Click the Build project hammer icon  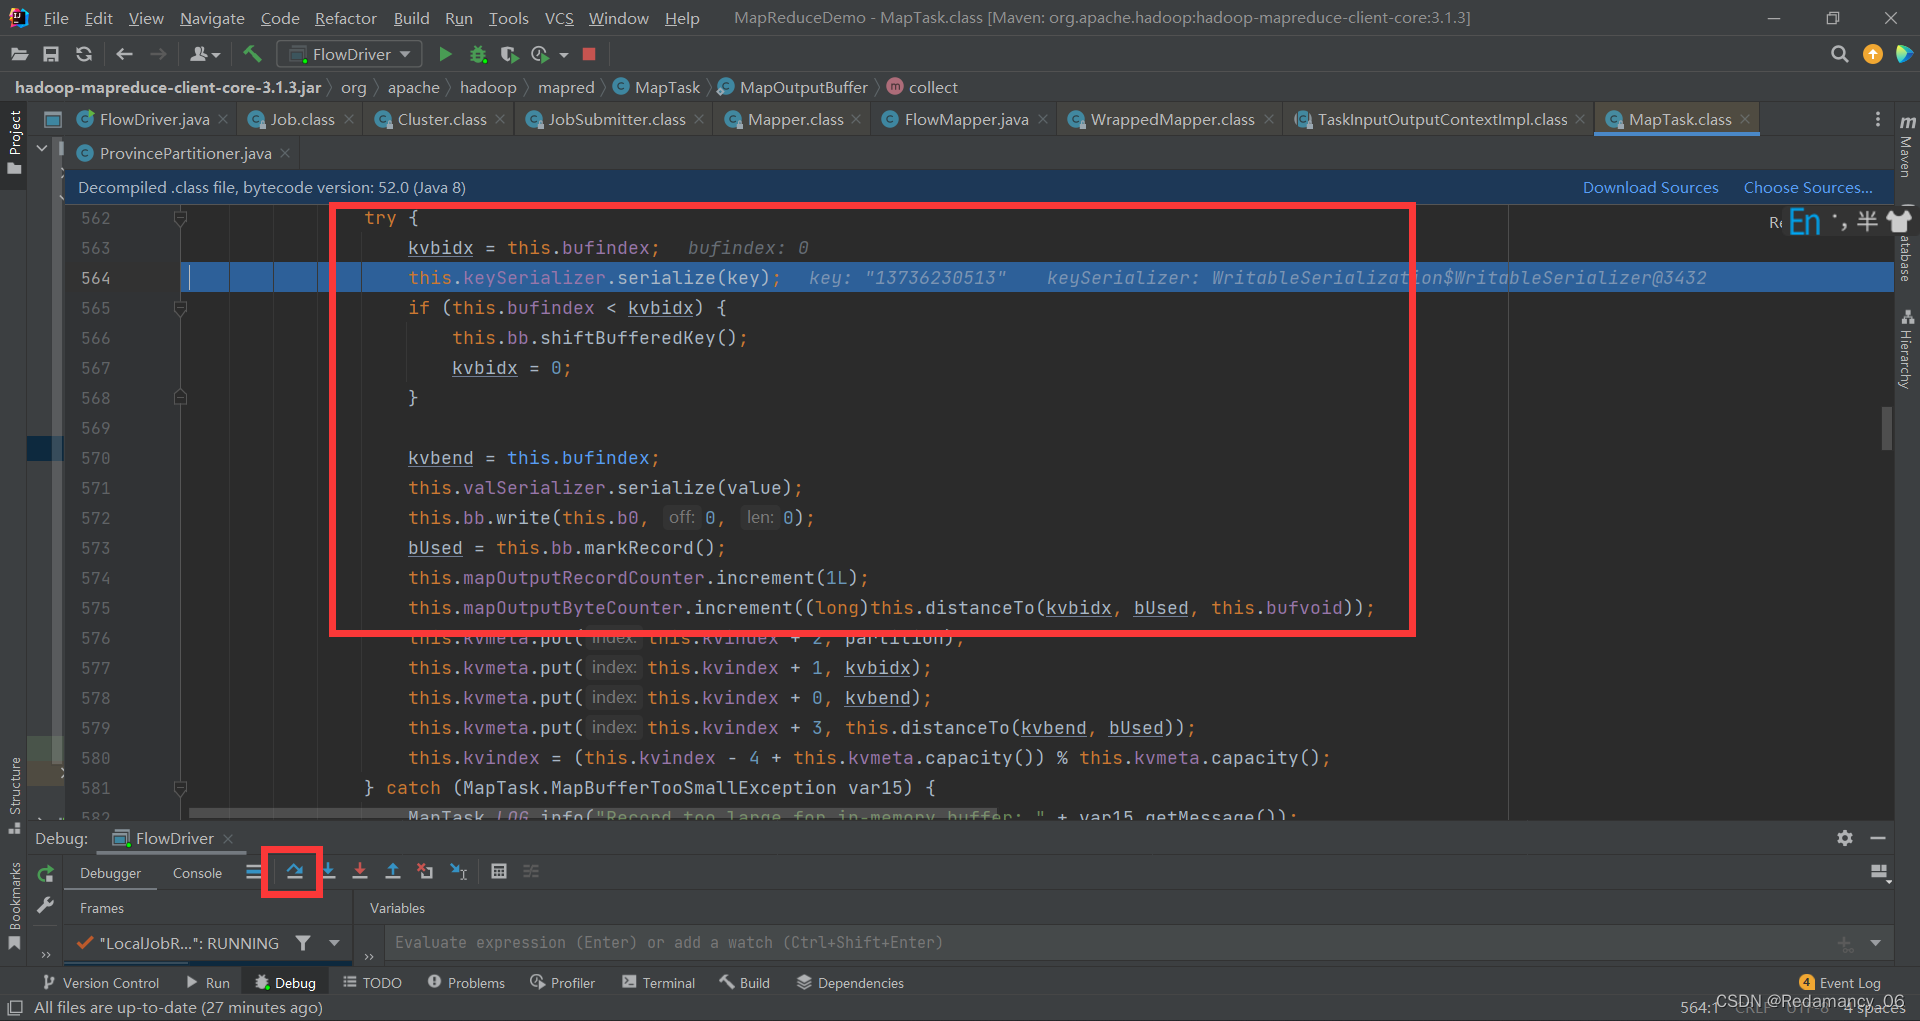[252, 54]
